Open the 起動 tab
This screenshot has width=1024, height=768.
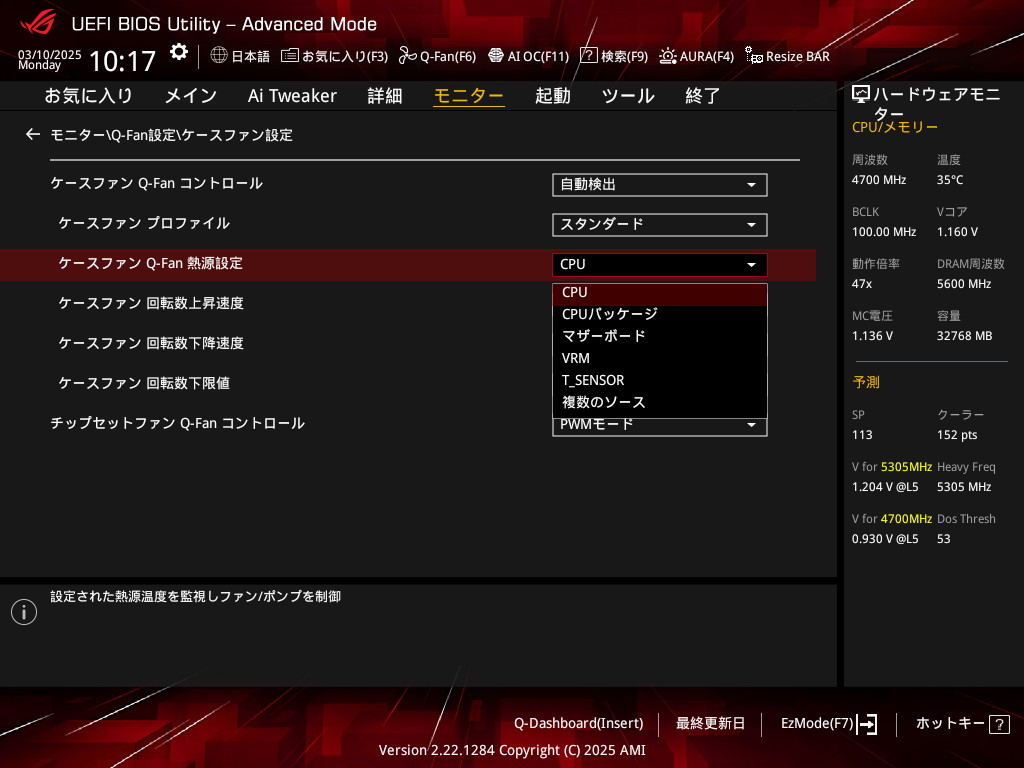coord(552,96)
